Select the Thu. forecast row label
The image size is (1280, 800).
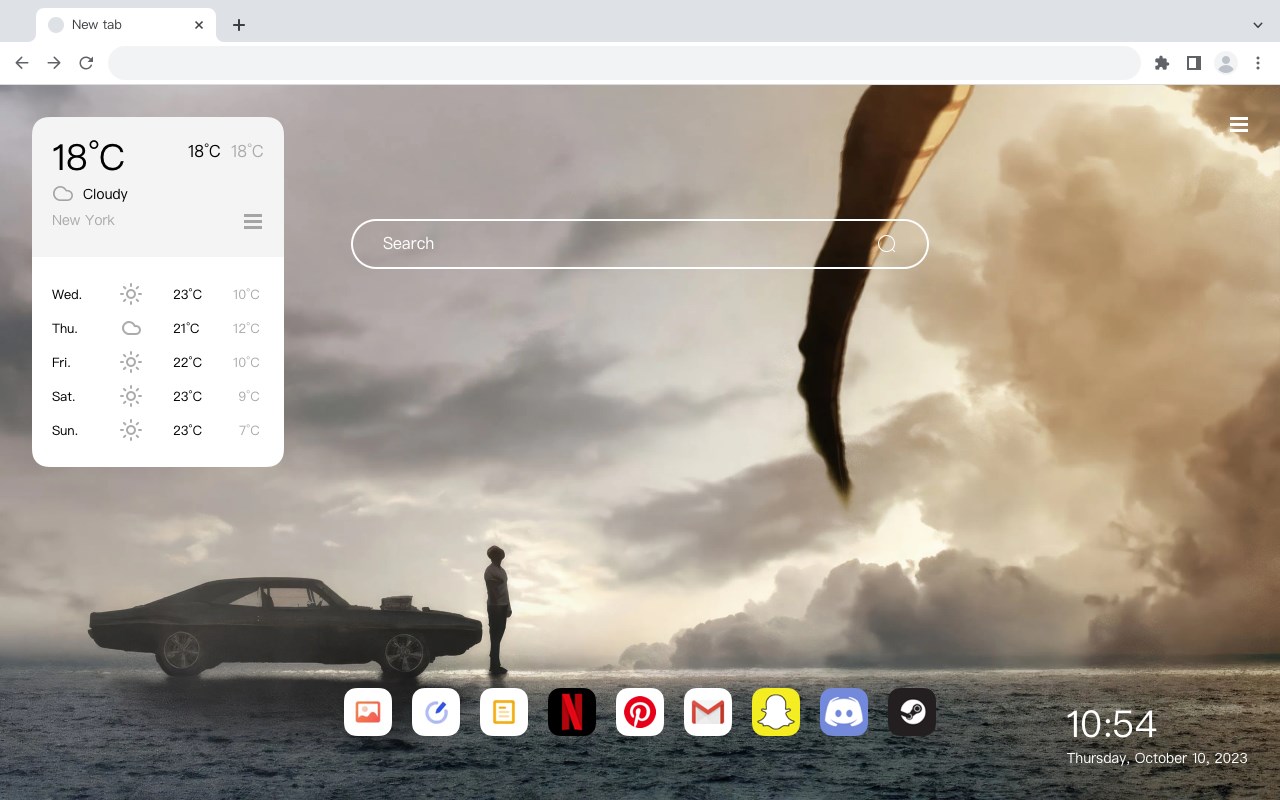pyautogui.click(x=65, y=328)
